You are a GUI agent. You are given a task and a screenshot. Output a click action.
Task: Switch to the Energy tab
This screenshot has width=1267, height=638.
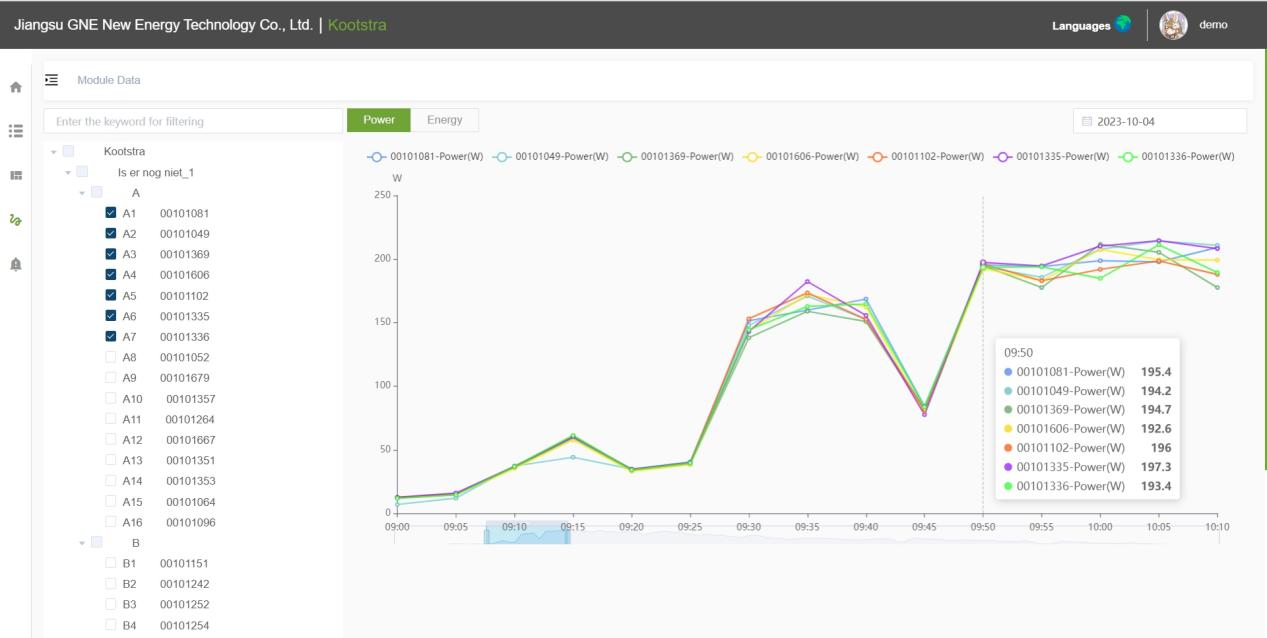pos(444,120)
